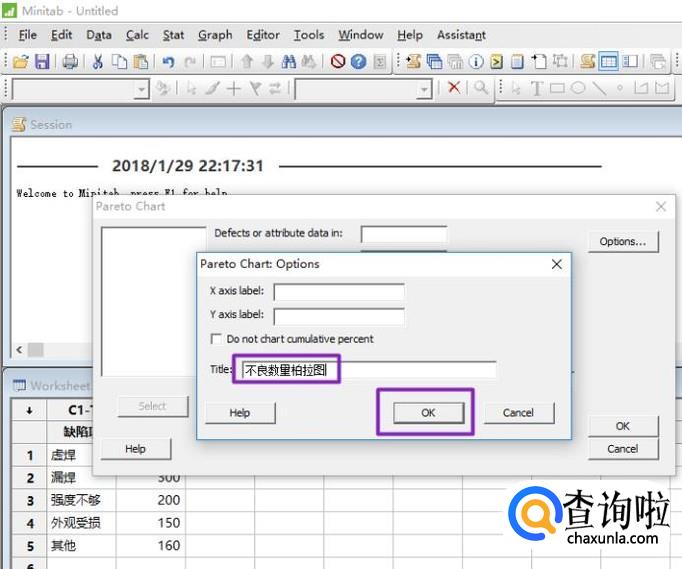Click Cancel in the Pareto Chart dialog
This screenshot has height=569, width=682.
coord(623,449)
